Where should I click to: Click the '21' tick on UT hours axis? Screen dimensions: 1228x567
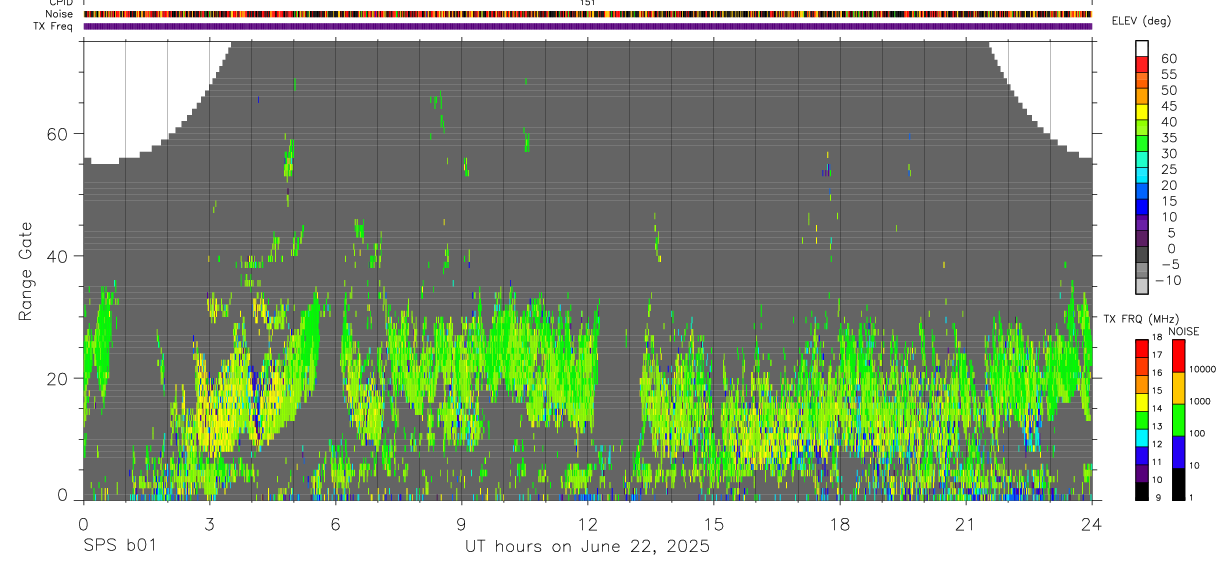(965, 523)
